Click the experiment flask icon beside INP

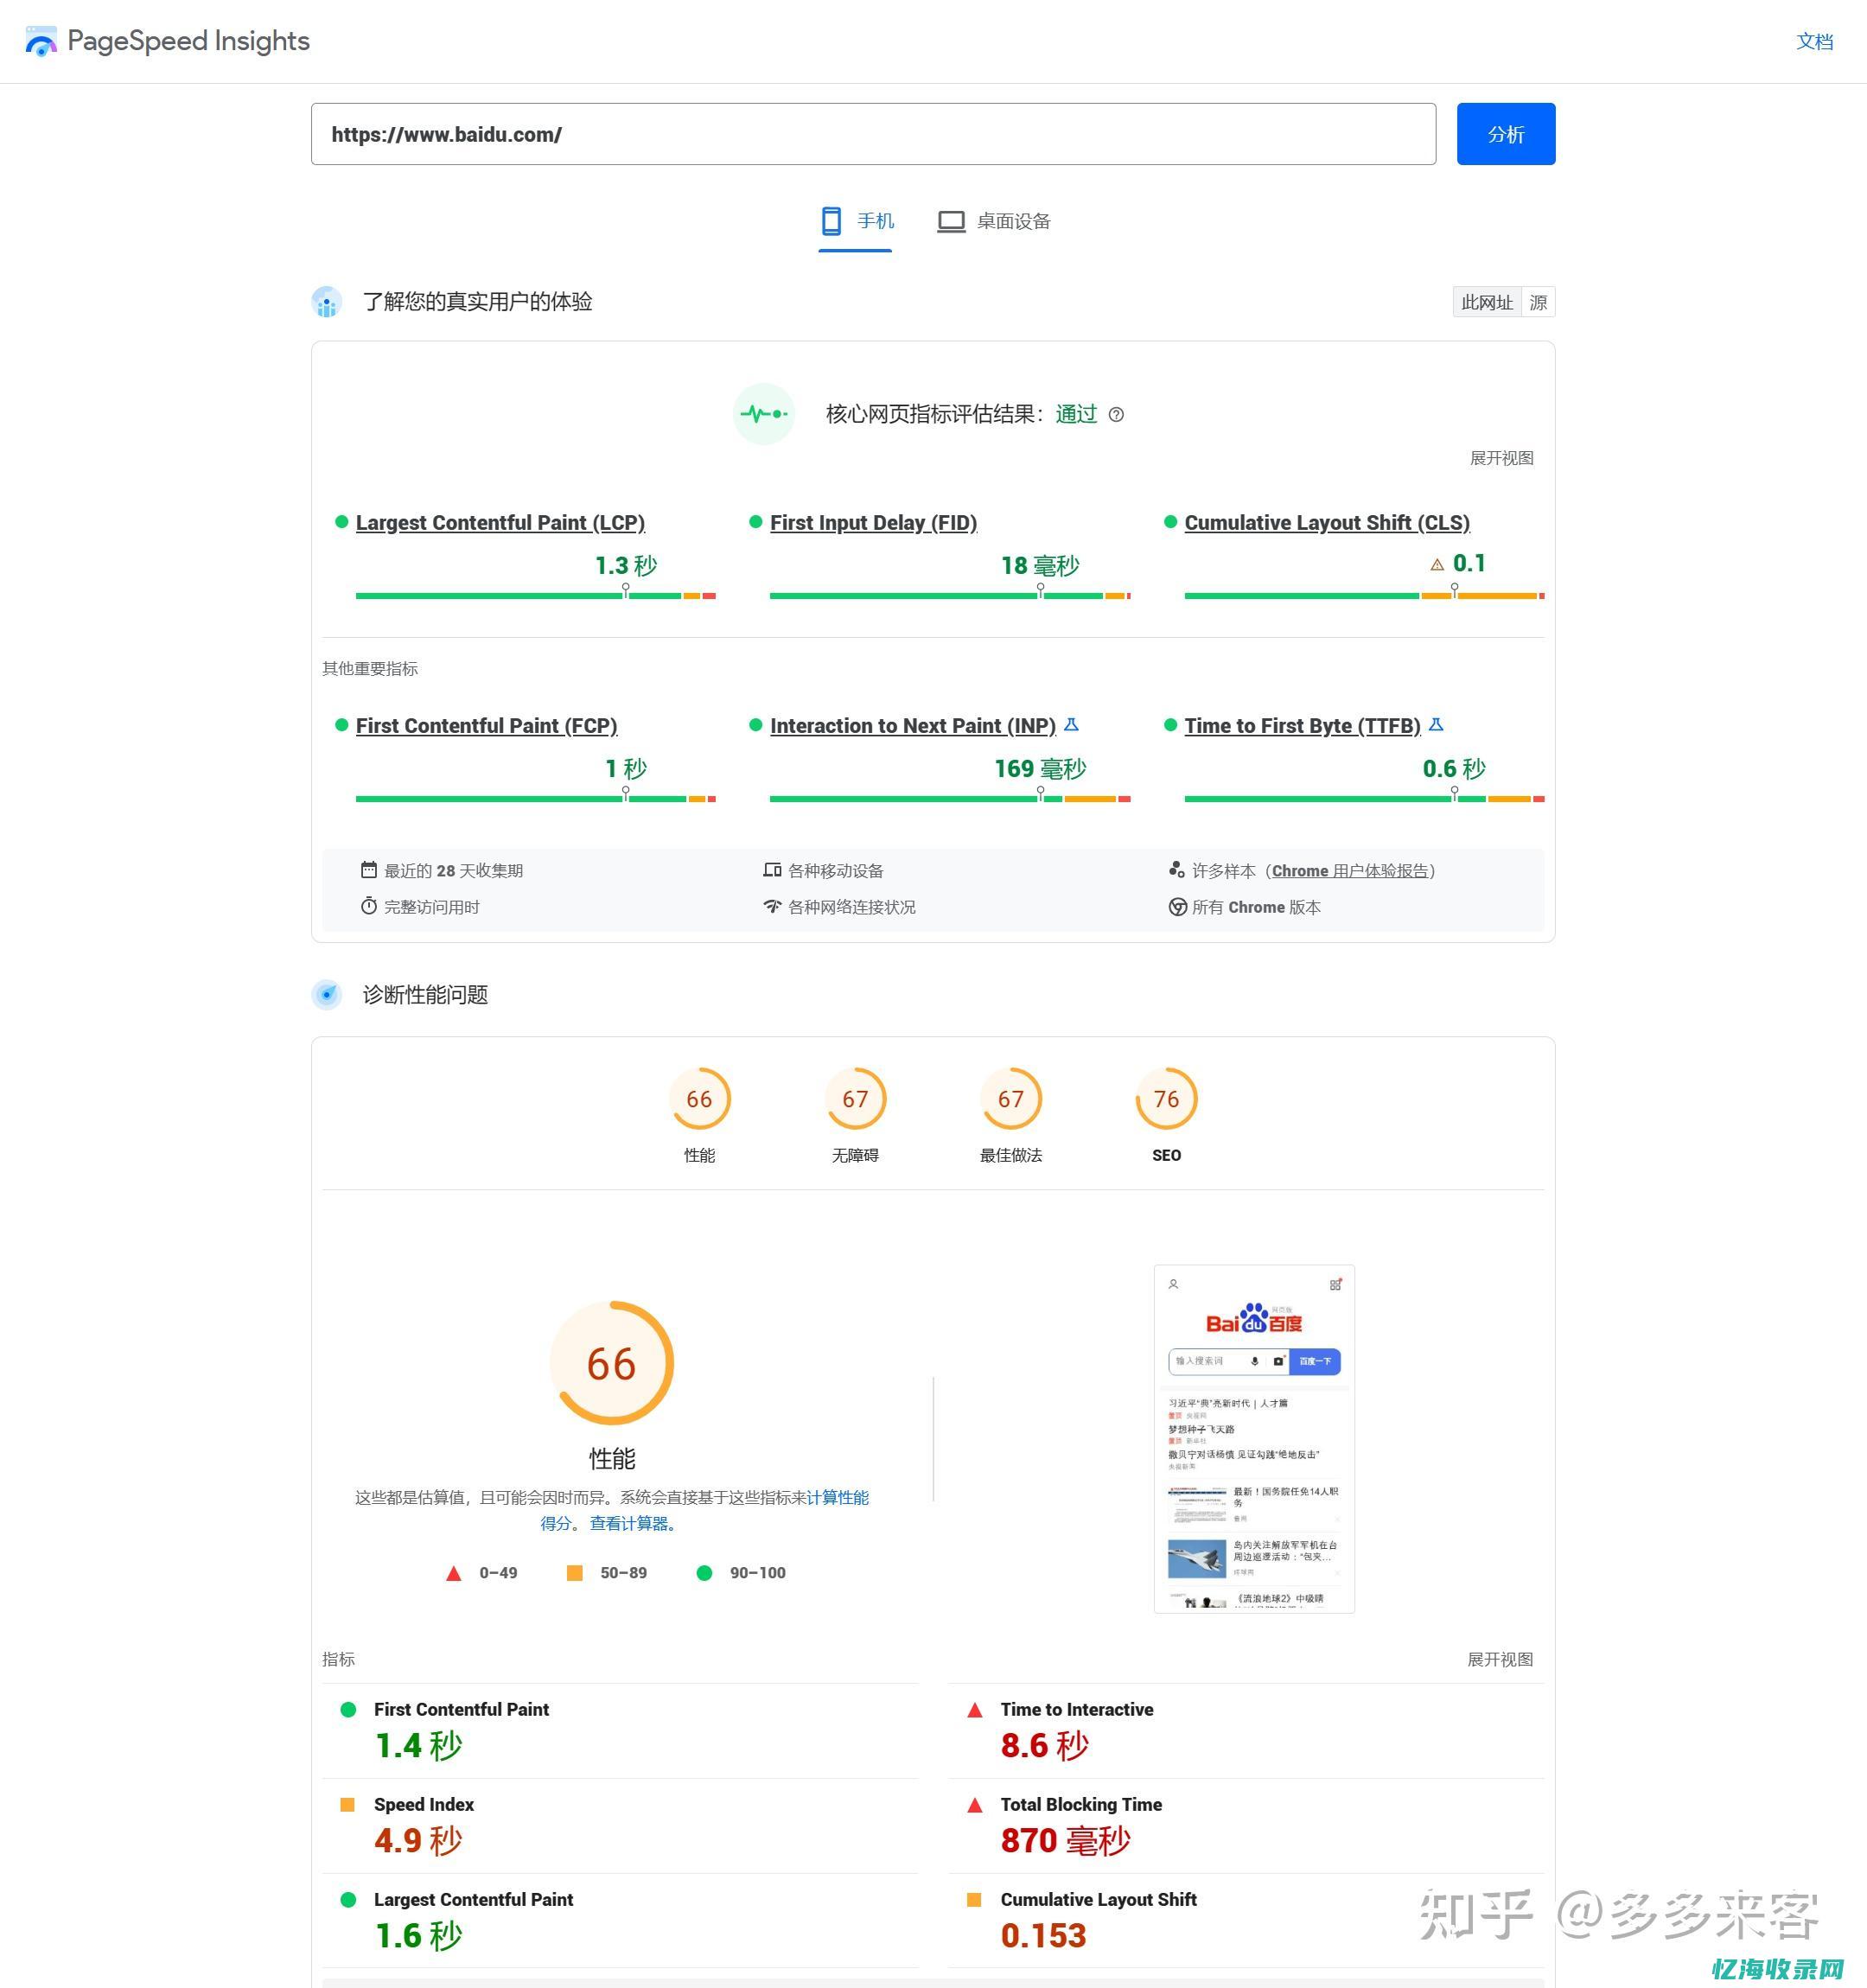point(1073,725)
